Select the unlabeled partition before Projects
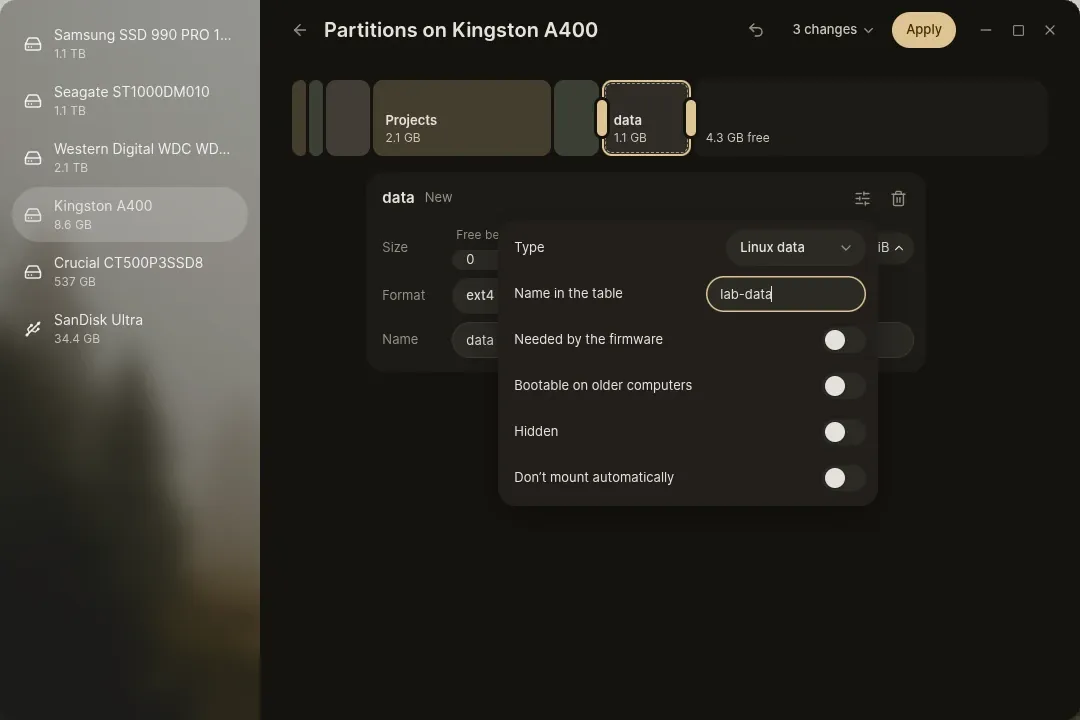The width and height of the screenshot is (1080, 720). tap(348, 118)
